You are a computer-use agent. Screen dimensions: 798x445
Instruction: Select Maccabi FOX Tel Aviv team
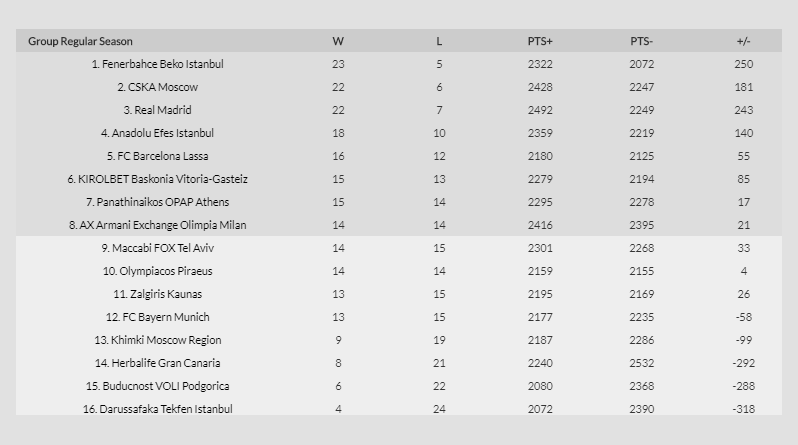(x=157, y=248)
